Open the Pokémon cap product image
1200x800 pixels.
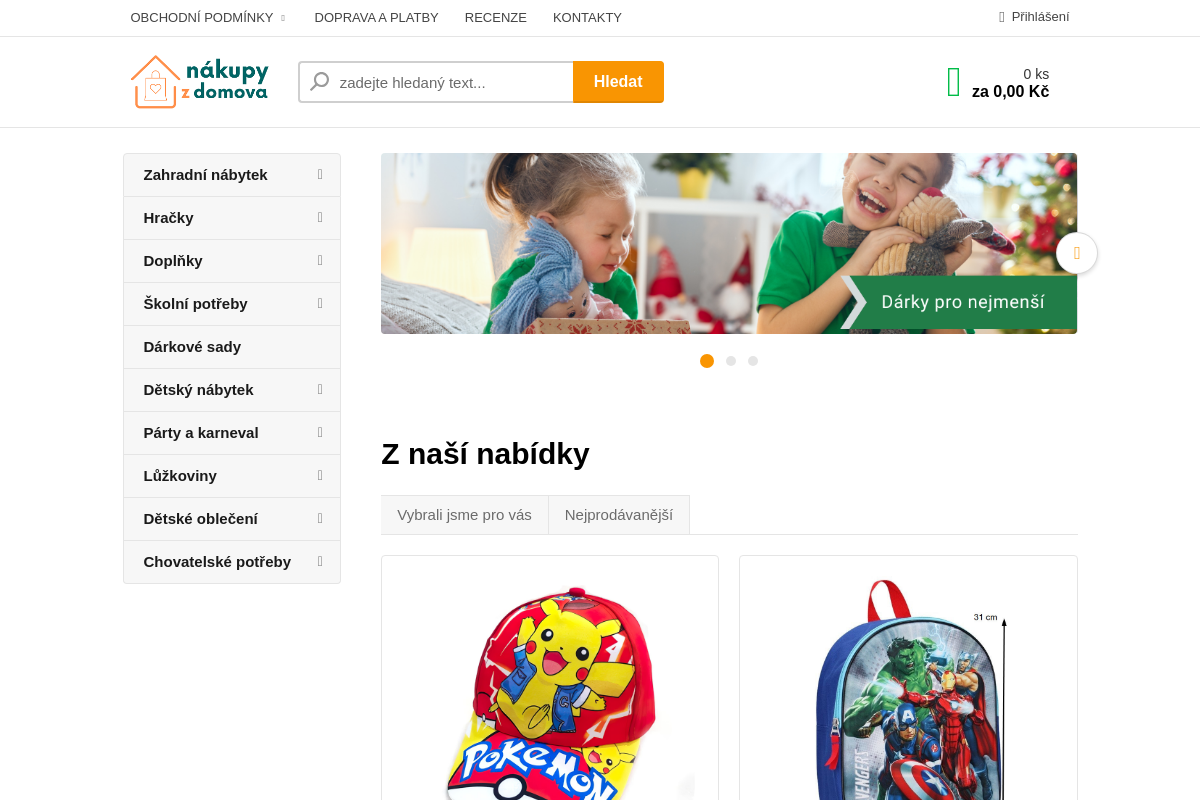(550, 690)
